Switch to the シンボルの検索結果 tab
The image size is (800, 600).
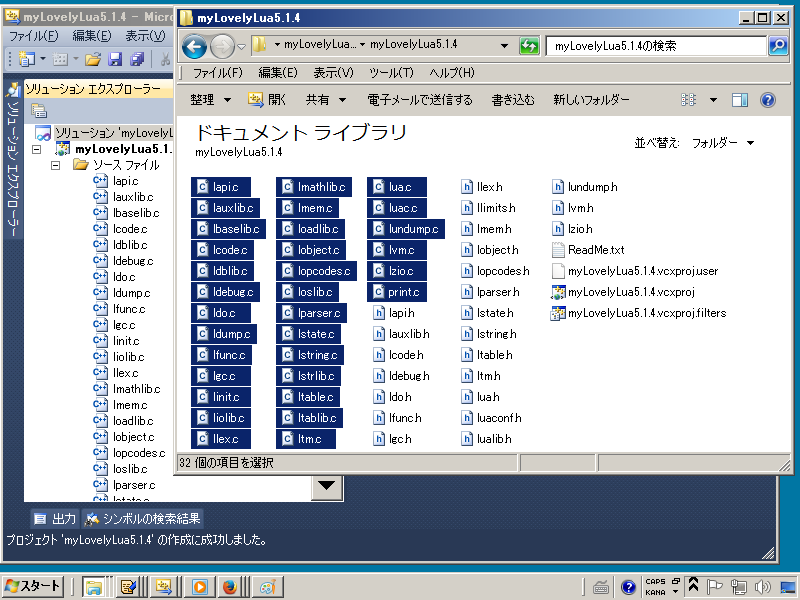click(143, 519)
